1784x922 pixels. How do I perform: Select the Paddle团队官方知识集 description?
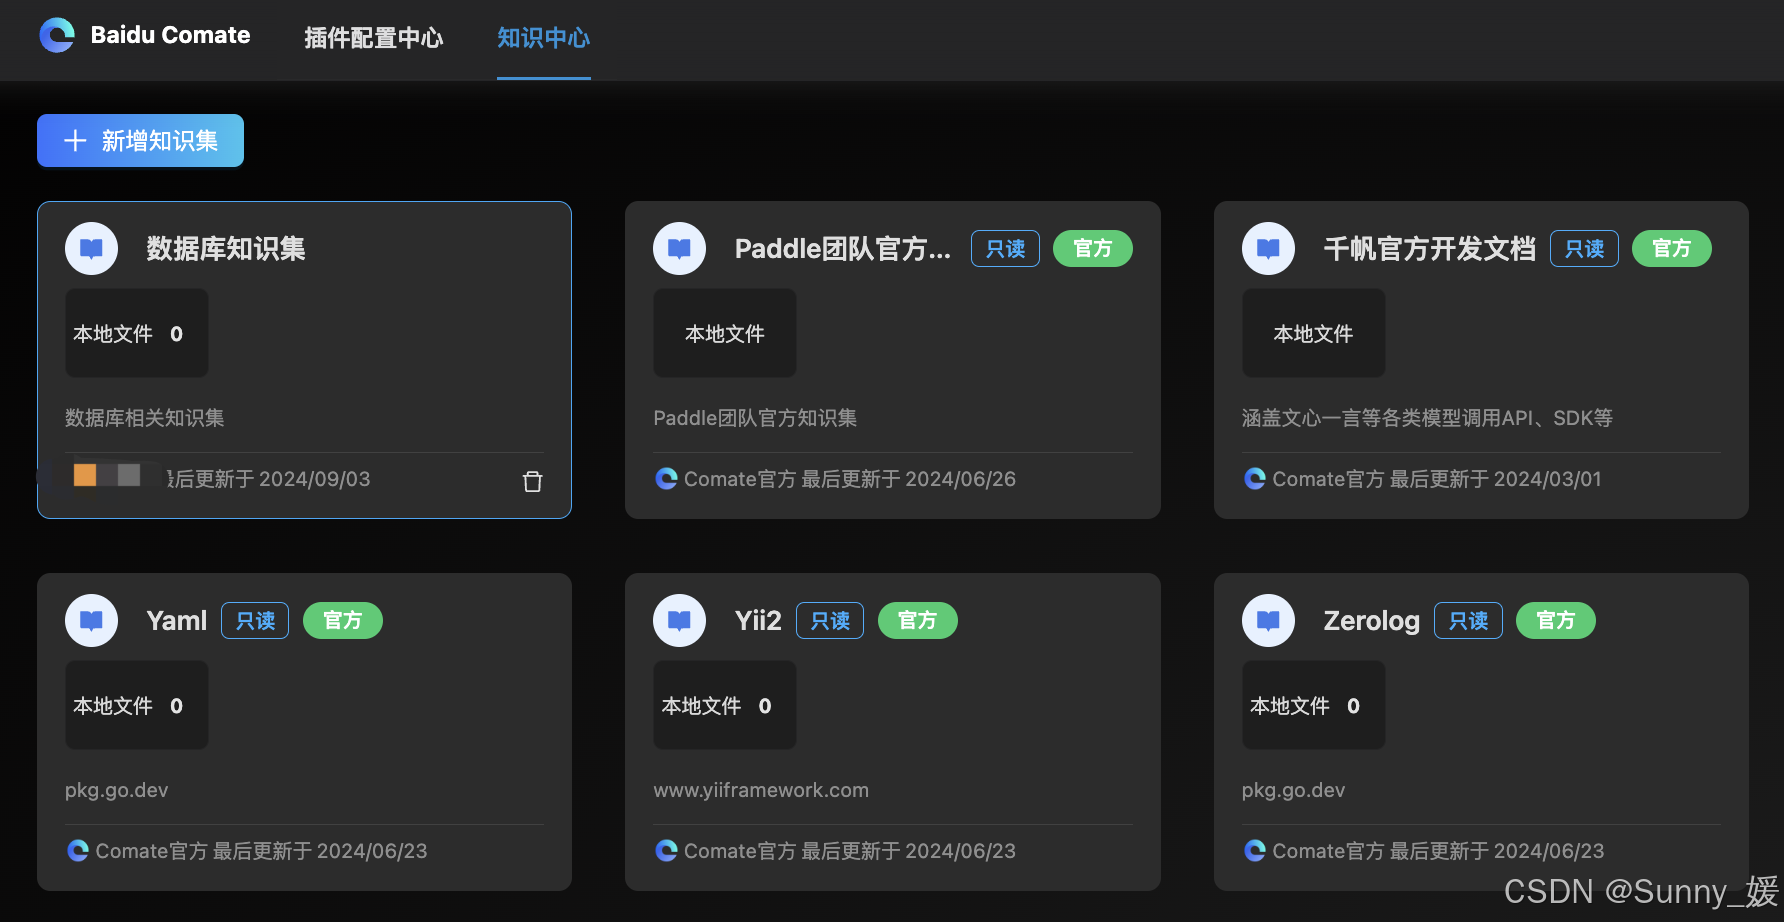[755, 418]
